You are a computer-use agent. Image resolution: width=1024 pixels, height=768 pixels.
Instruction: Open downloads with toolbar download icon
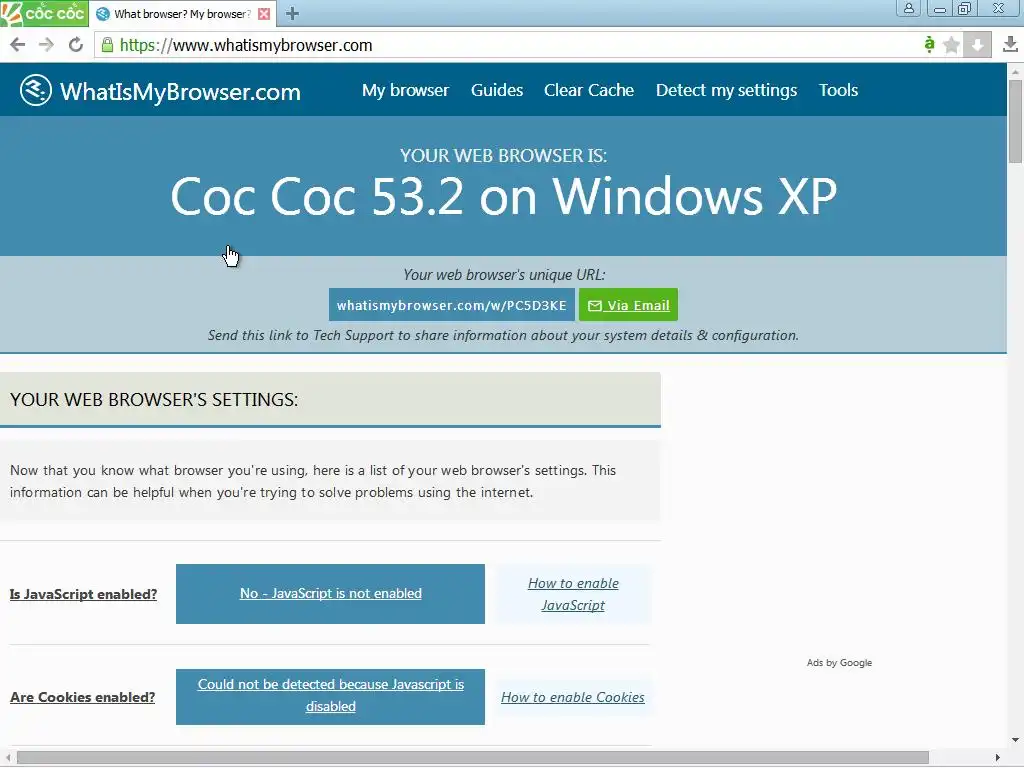[1010, 44]
